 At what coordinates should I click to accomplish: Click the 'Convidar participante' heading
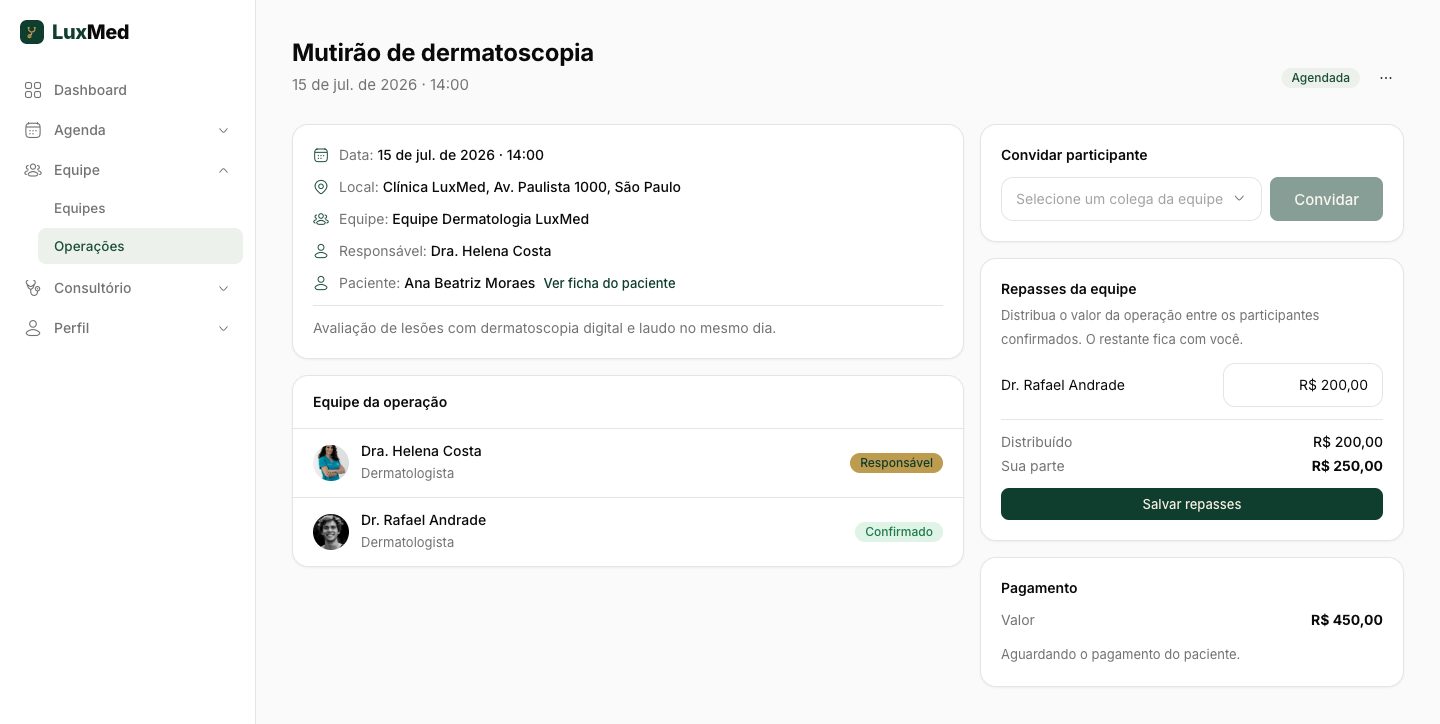point(1074,155)
